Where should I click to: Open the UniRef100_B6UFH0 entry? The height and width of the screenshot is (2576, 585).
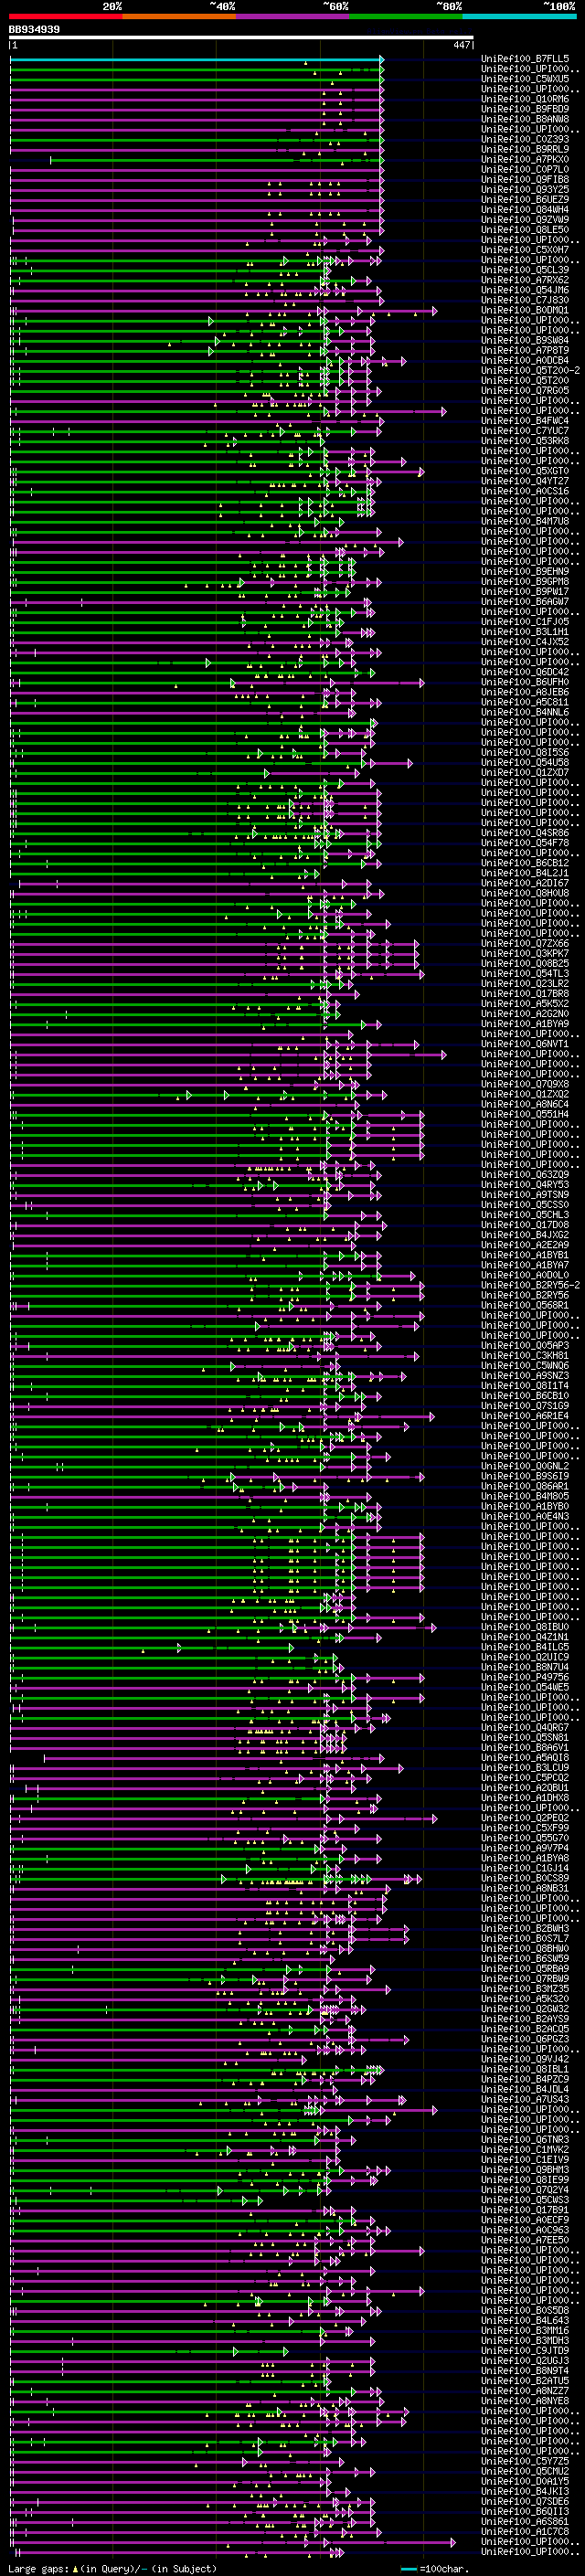(x=525, y=682)
